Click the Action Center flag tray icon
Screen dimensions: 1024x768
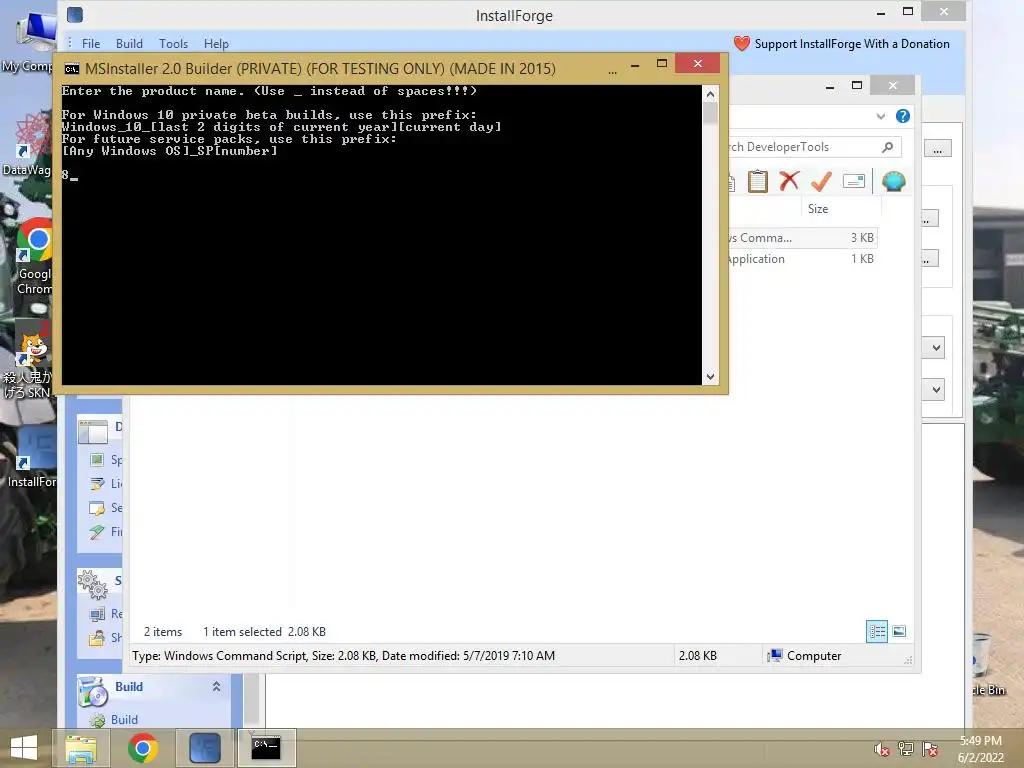click(x=930, y=749)
